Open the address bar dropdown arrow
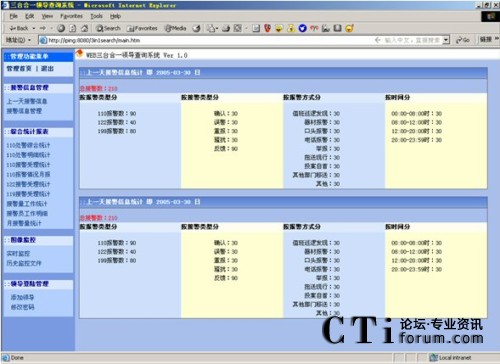 (x=446, y=40)
